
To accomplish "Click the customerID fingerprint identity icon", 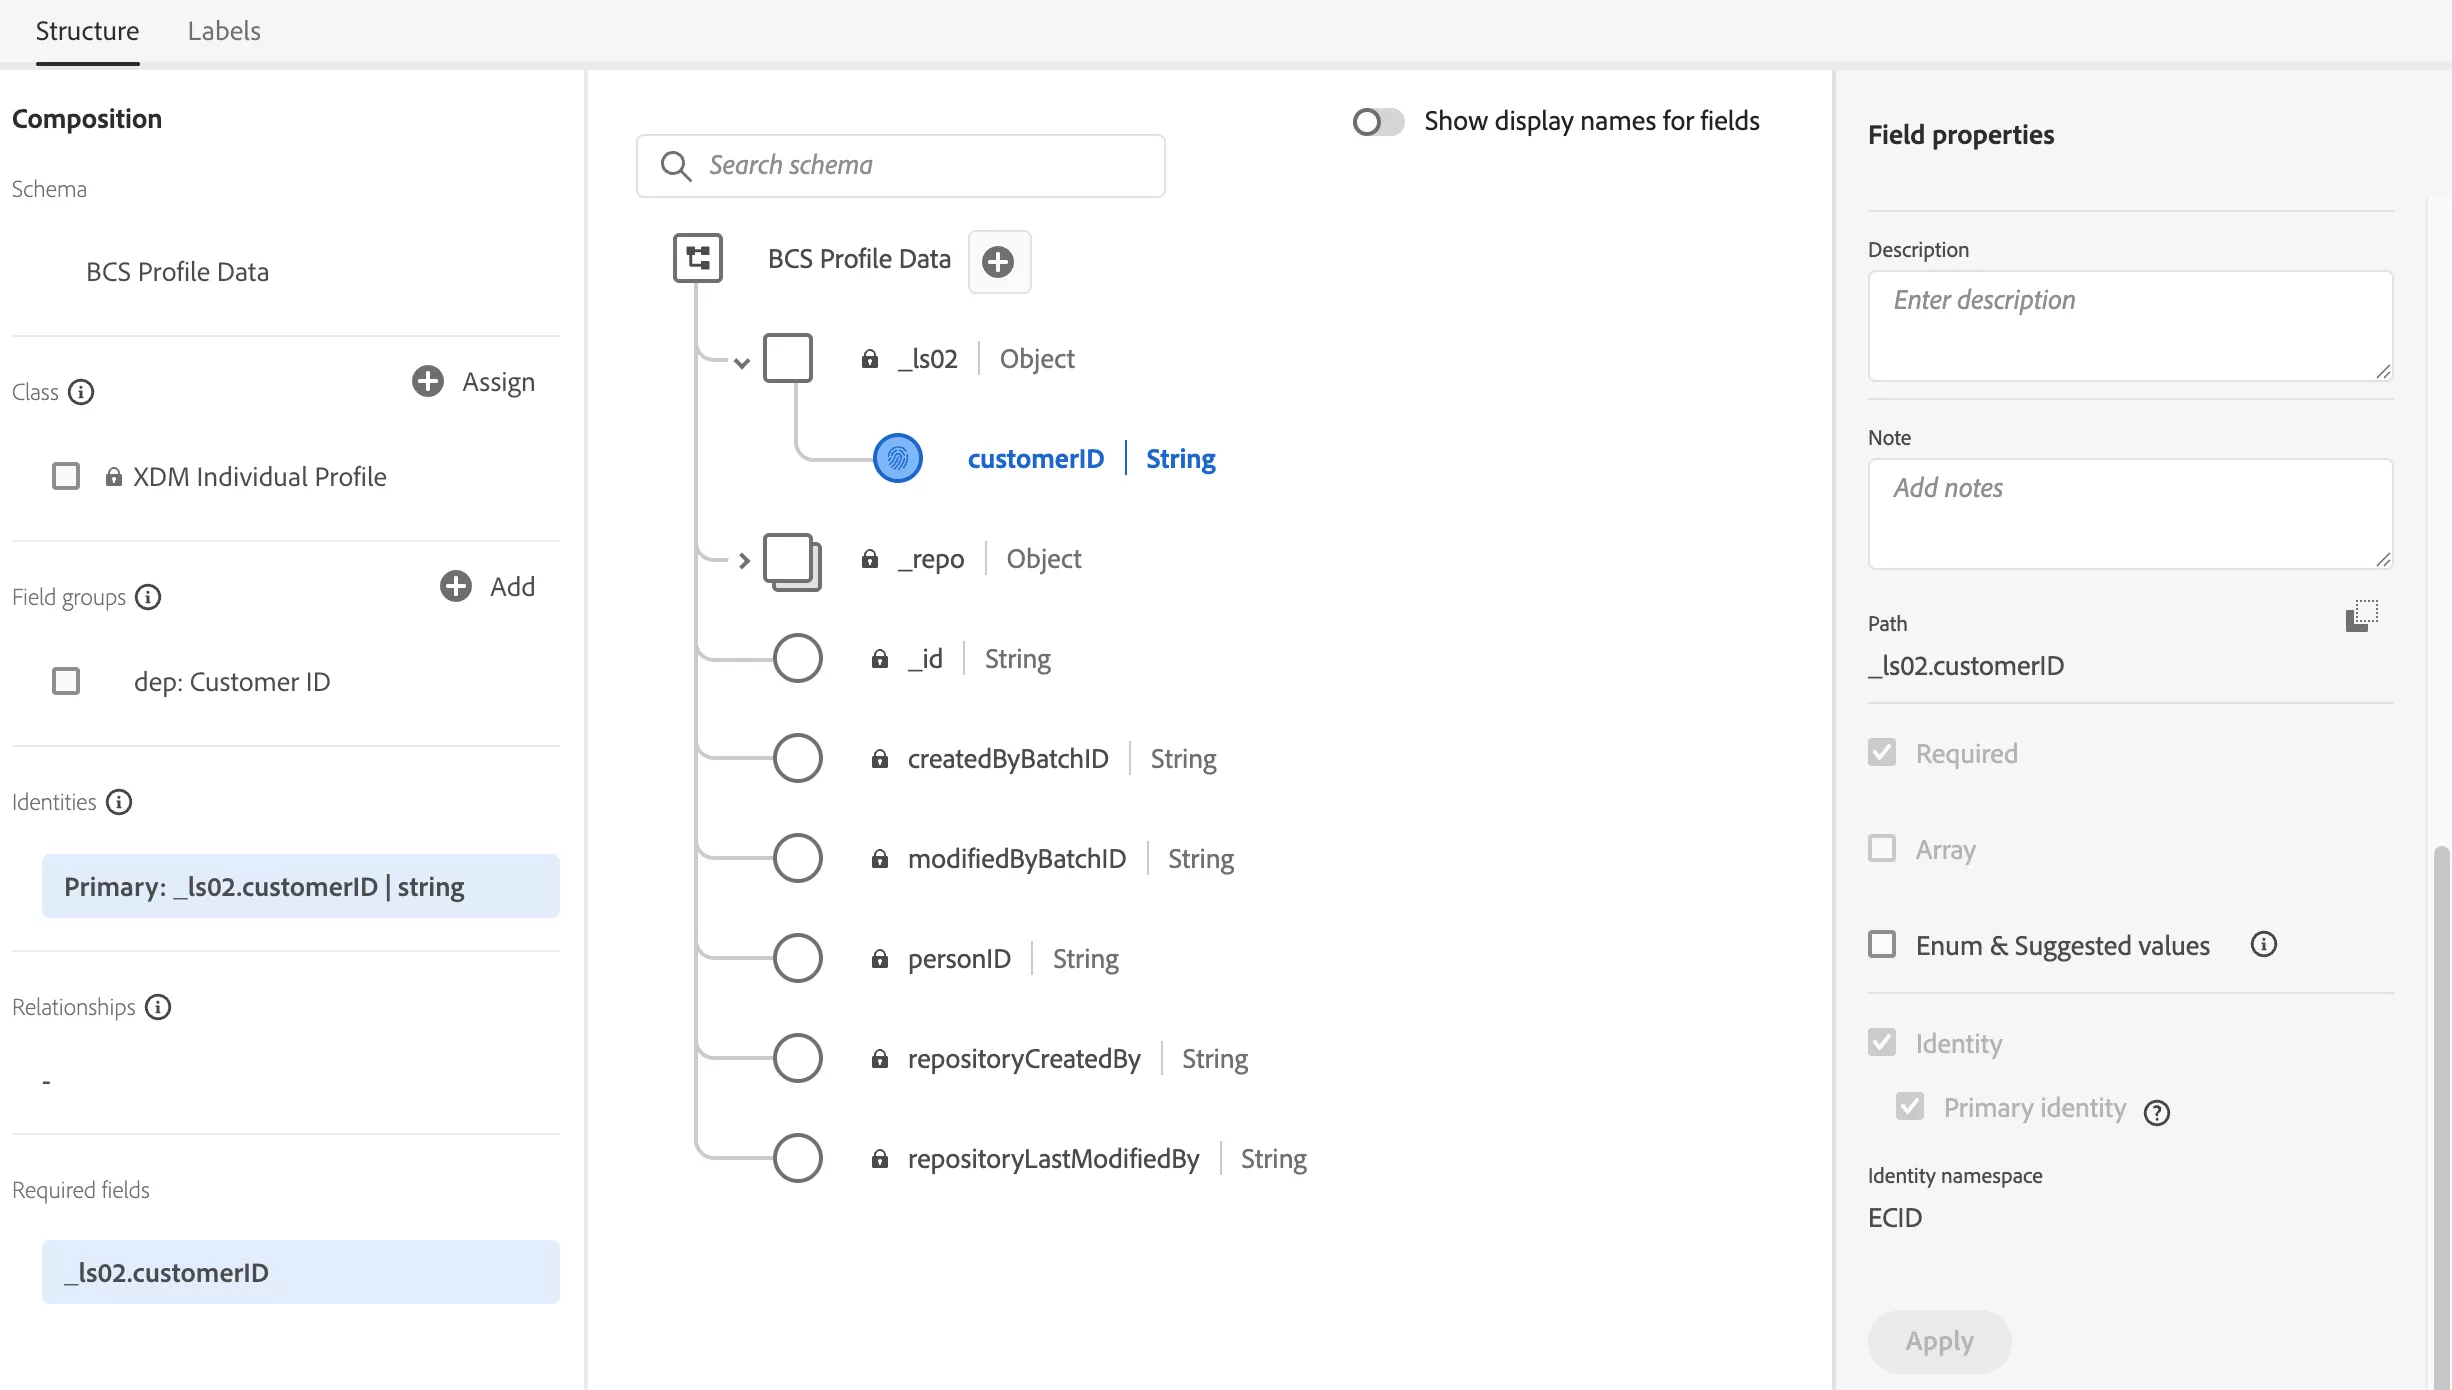I will (x=898, y=458).
